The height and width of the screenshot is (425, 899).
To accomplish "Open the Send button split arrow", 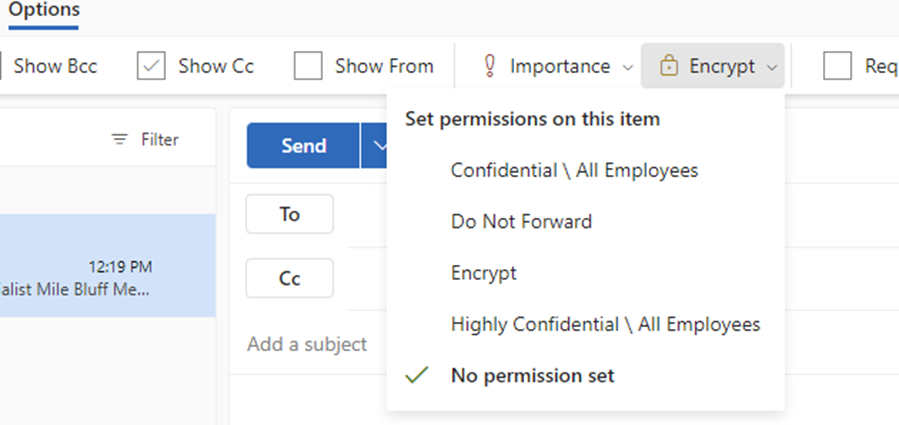I will [378, 146].
